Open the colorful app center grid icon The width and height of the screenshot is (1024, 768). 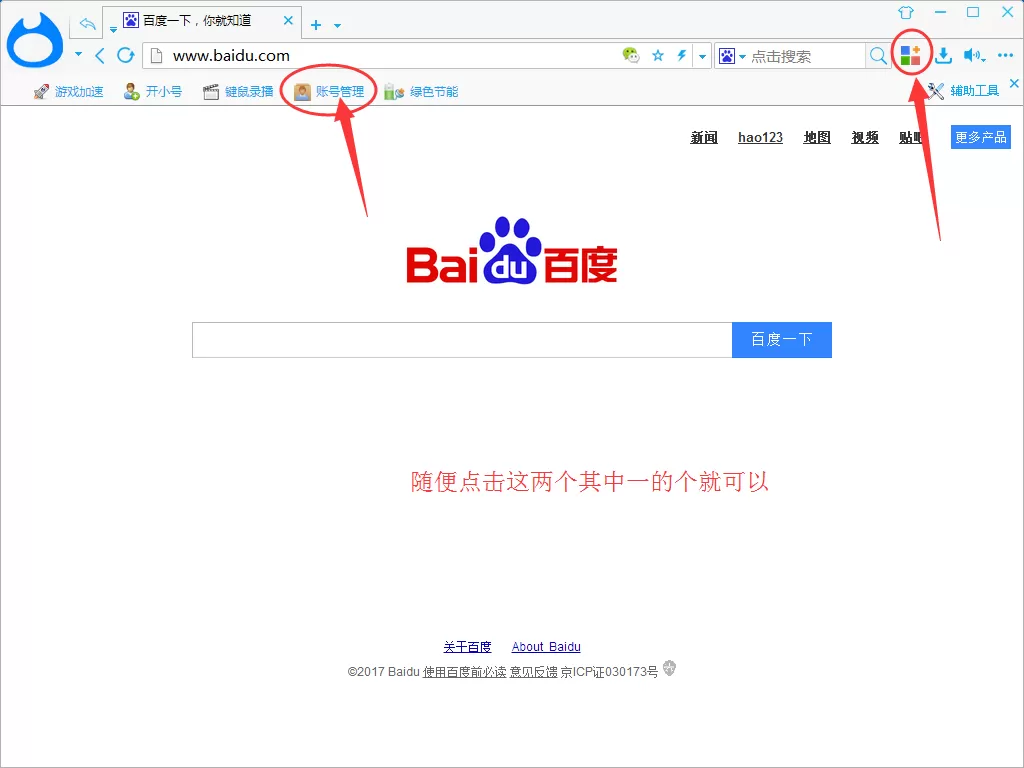point(910,56)
